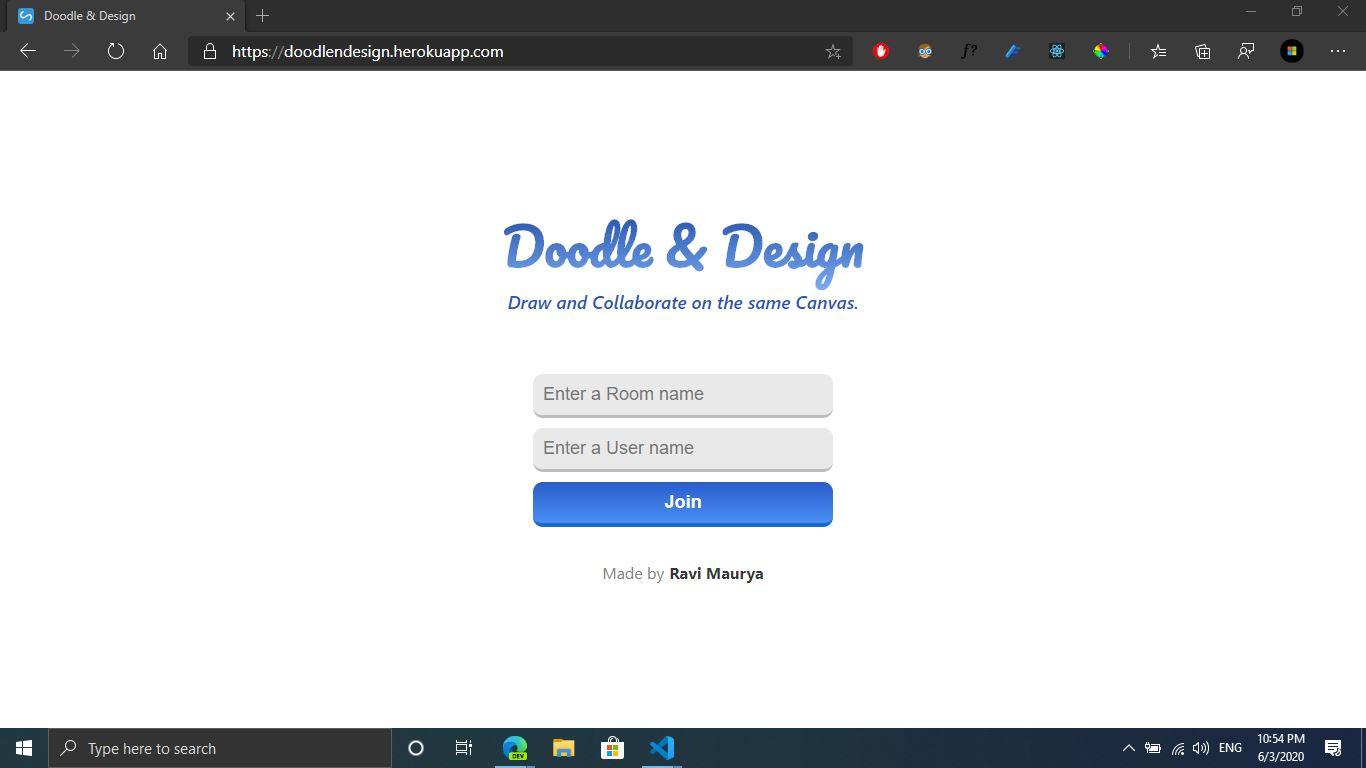Click the send feedback icon in toolbar
This screenshot has height=768, width=1366.
tap(1246, 51)
